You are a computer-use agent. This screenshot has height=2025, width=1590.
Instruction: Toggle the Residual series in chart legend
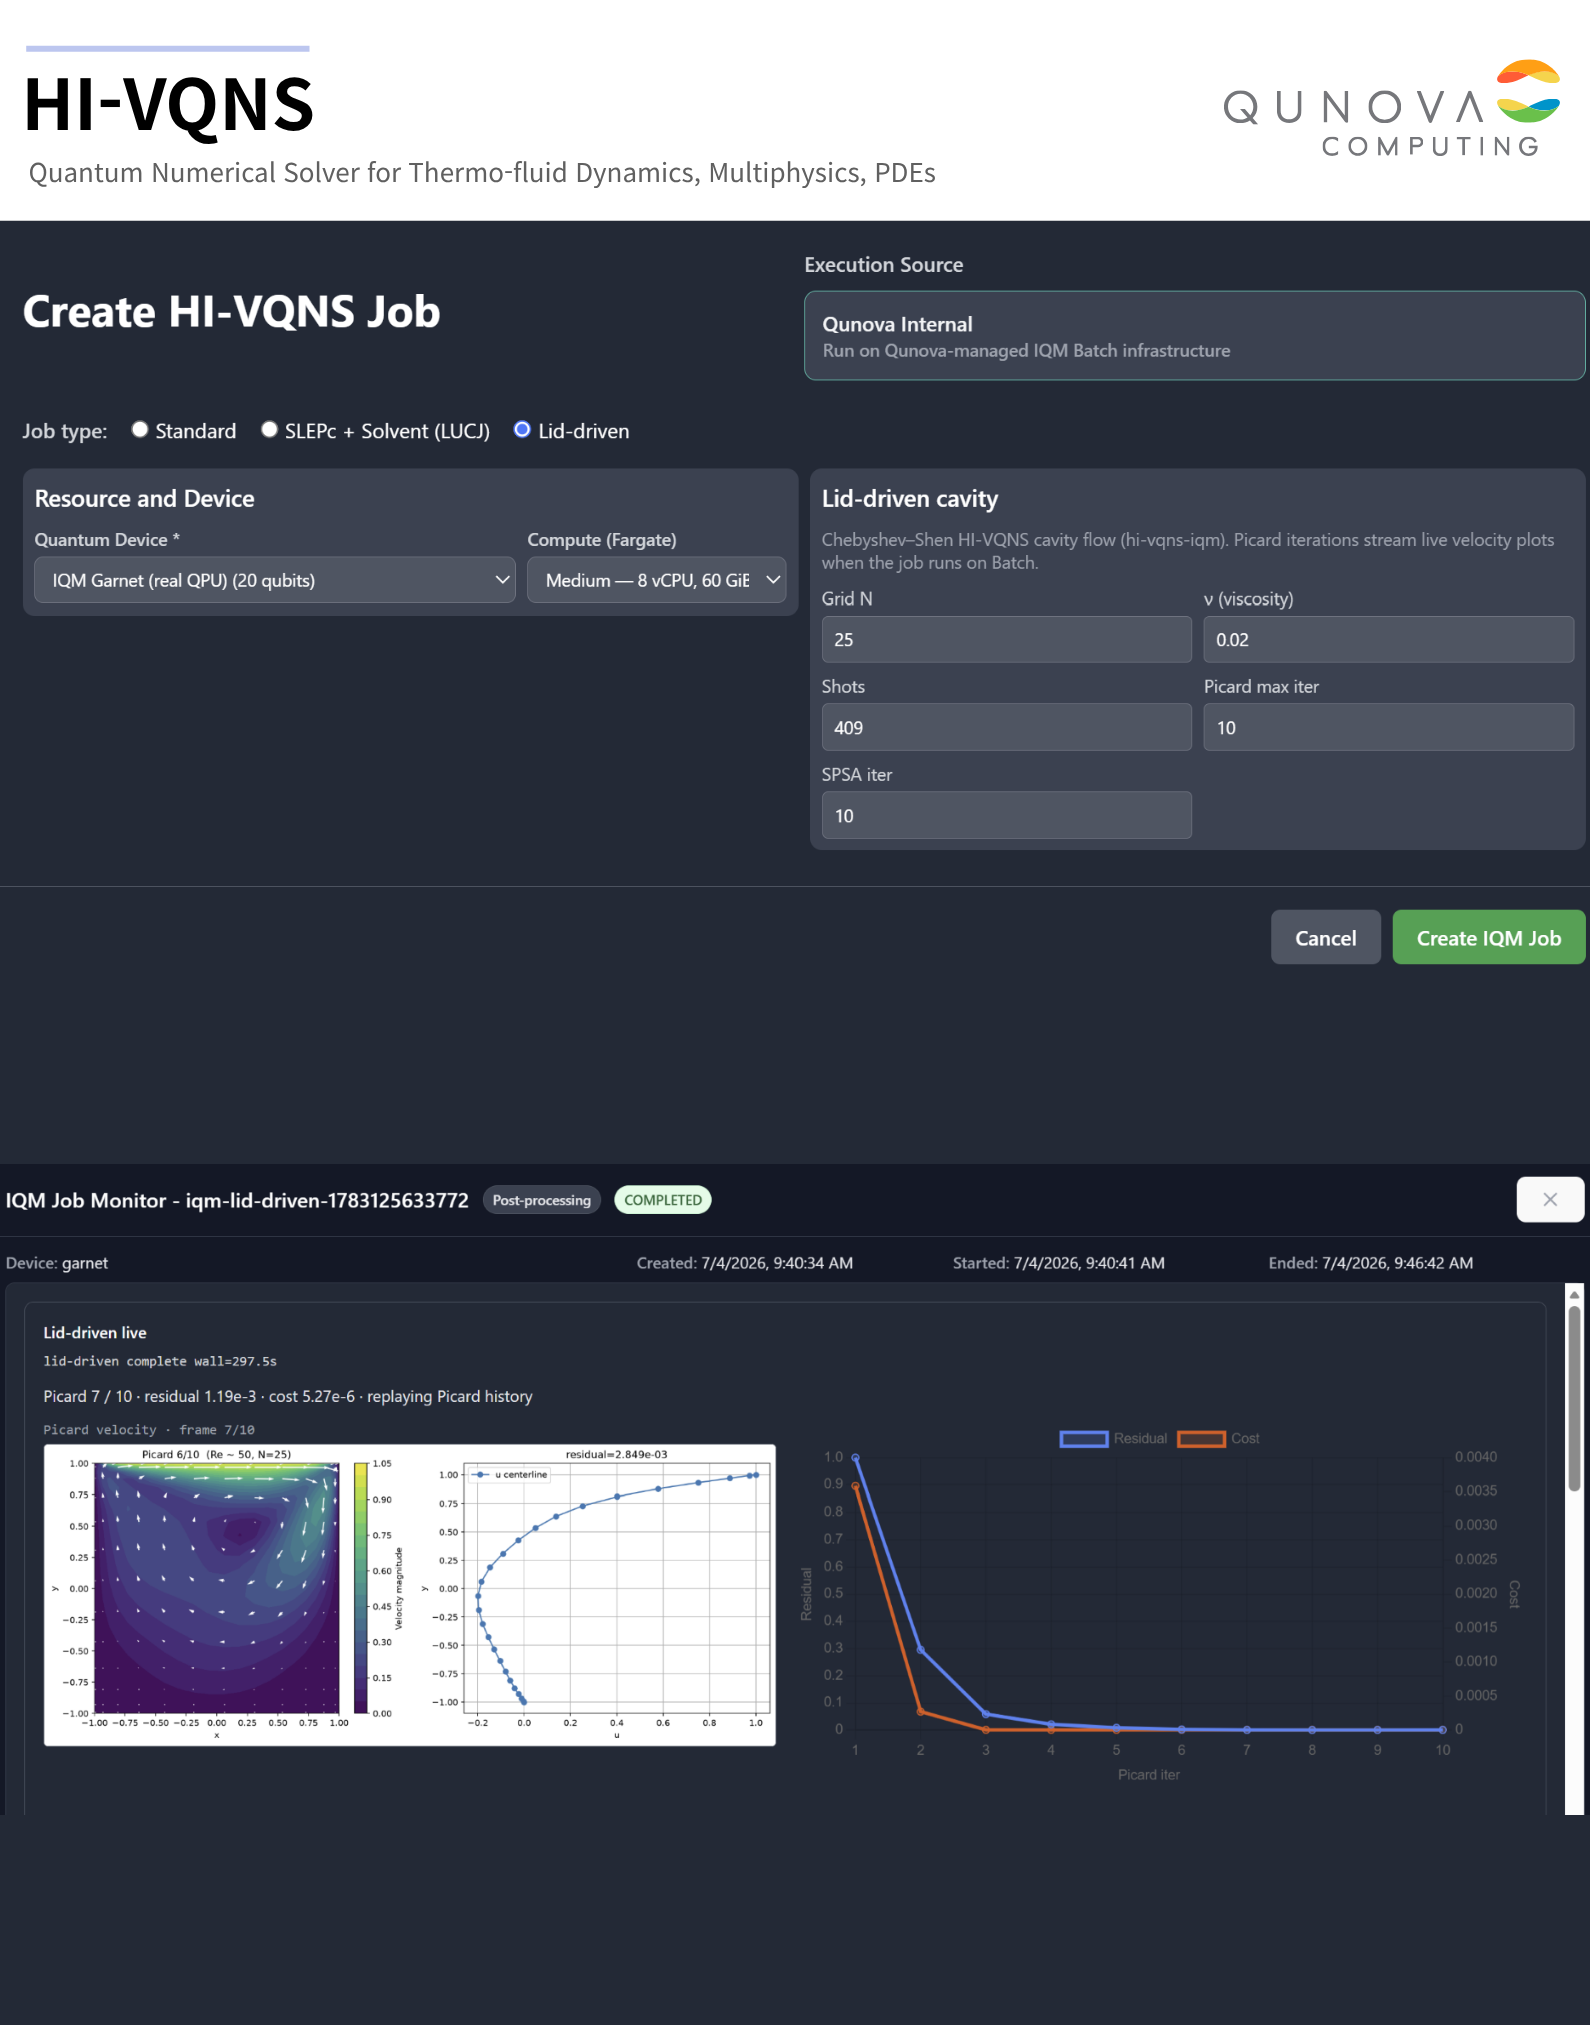tap(1113, 1438)
